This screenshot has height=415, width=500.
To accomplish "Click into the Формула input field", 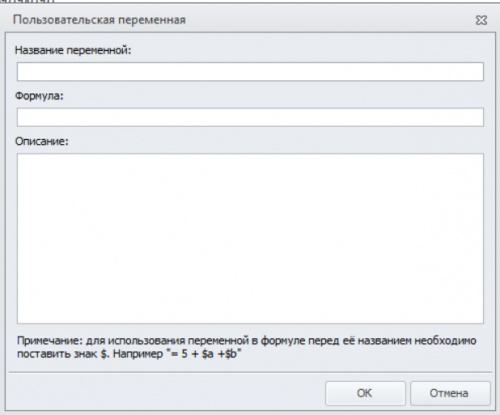I will pyautogui.click(x=250, y=117).
